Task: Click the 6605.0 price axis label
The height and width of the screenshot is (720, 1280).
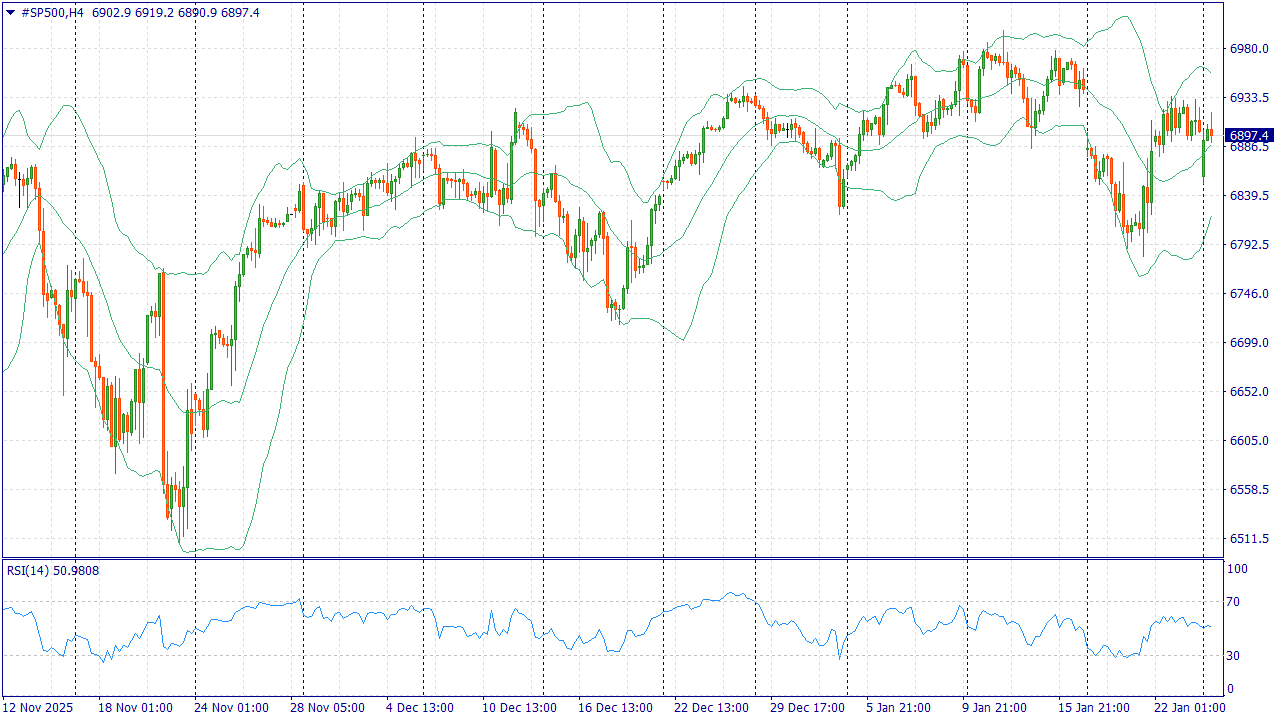Action: 1249,441
